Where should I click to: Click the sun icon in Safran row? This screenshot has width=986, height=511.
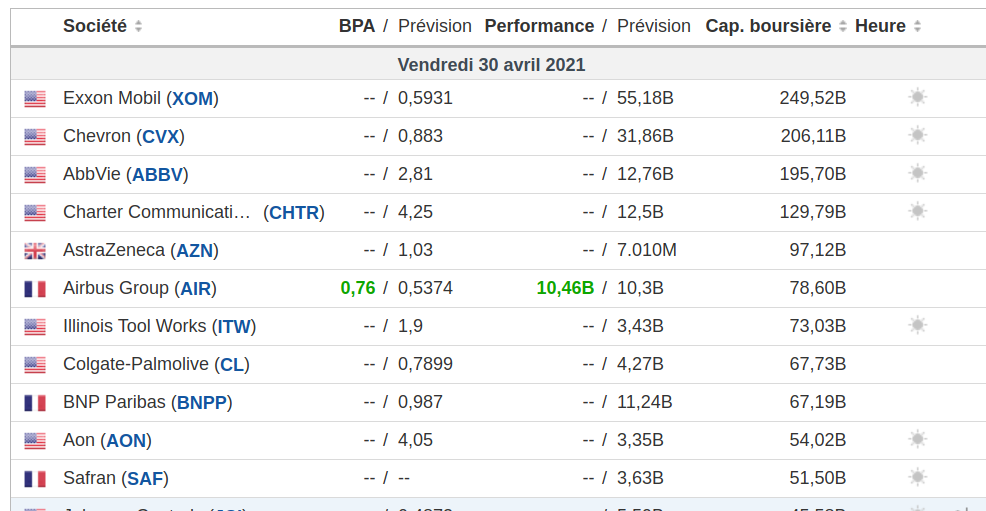pyautogui.click(x=917, y=477)
